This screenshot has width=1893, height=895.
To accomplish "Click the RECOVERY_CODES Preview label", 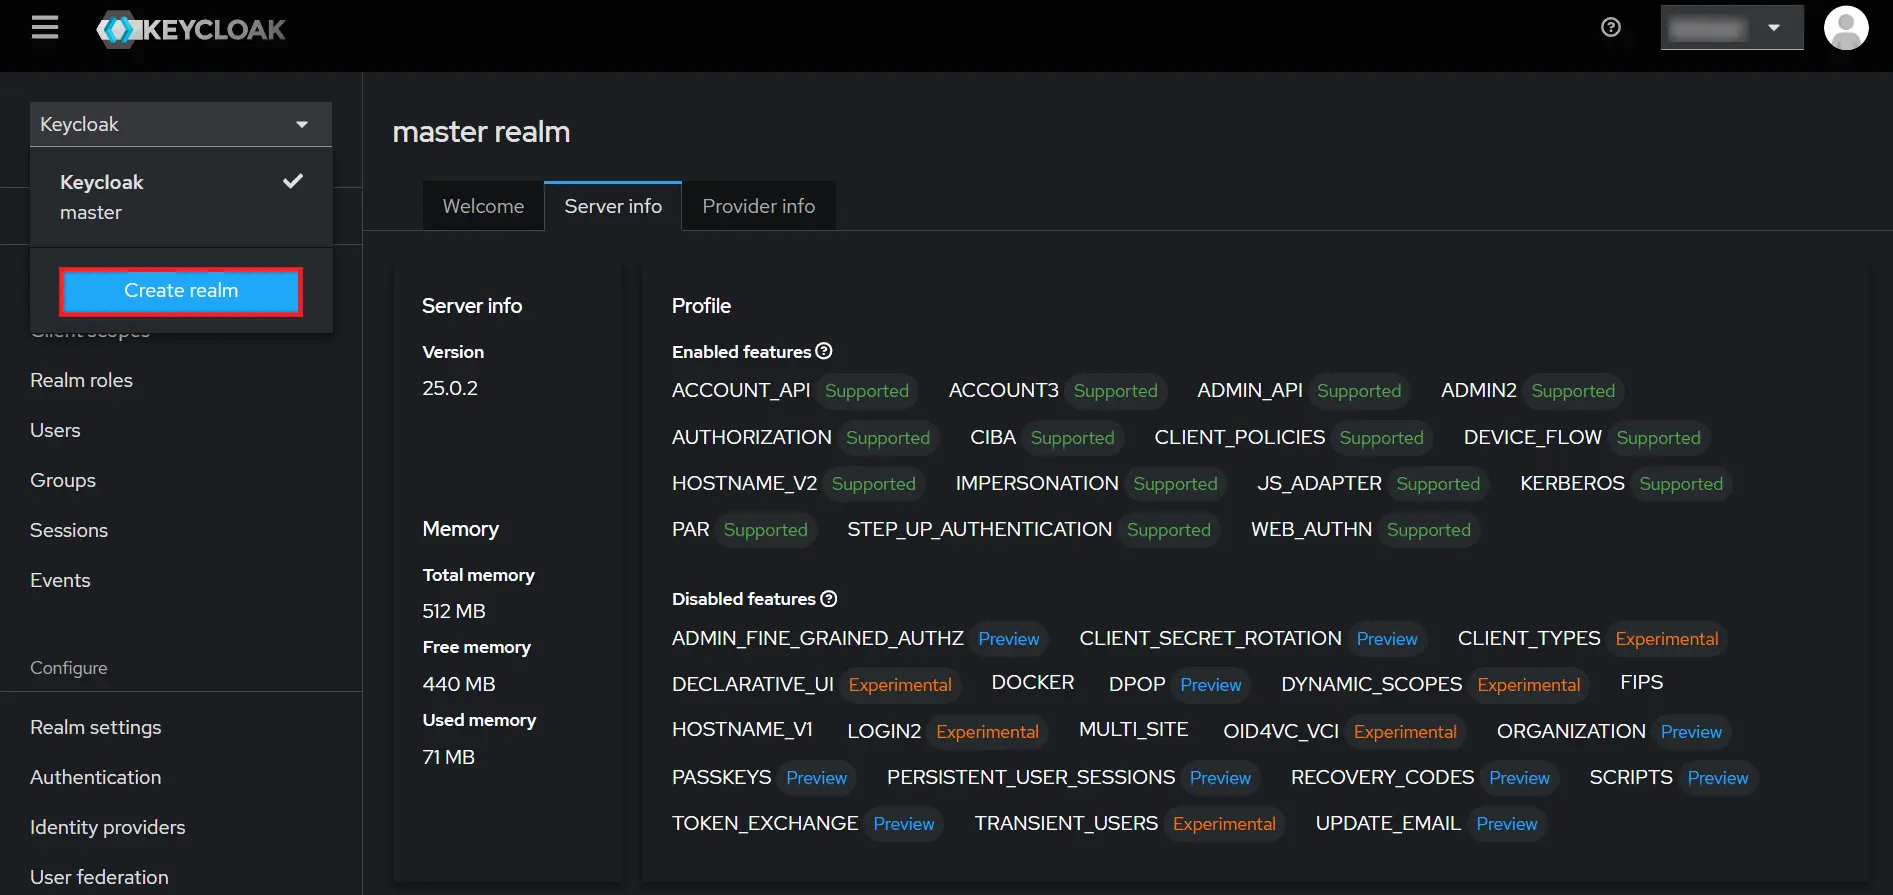I will tap(1519, 778).
